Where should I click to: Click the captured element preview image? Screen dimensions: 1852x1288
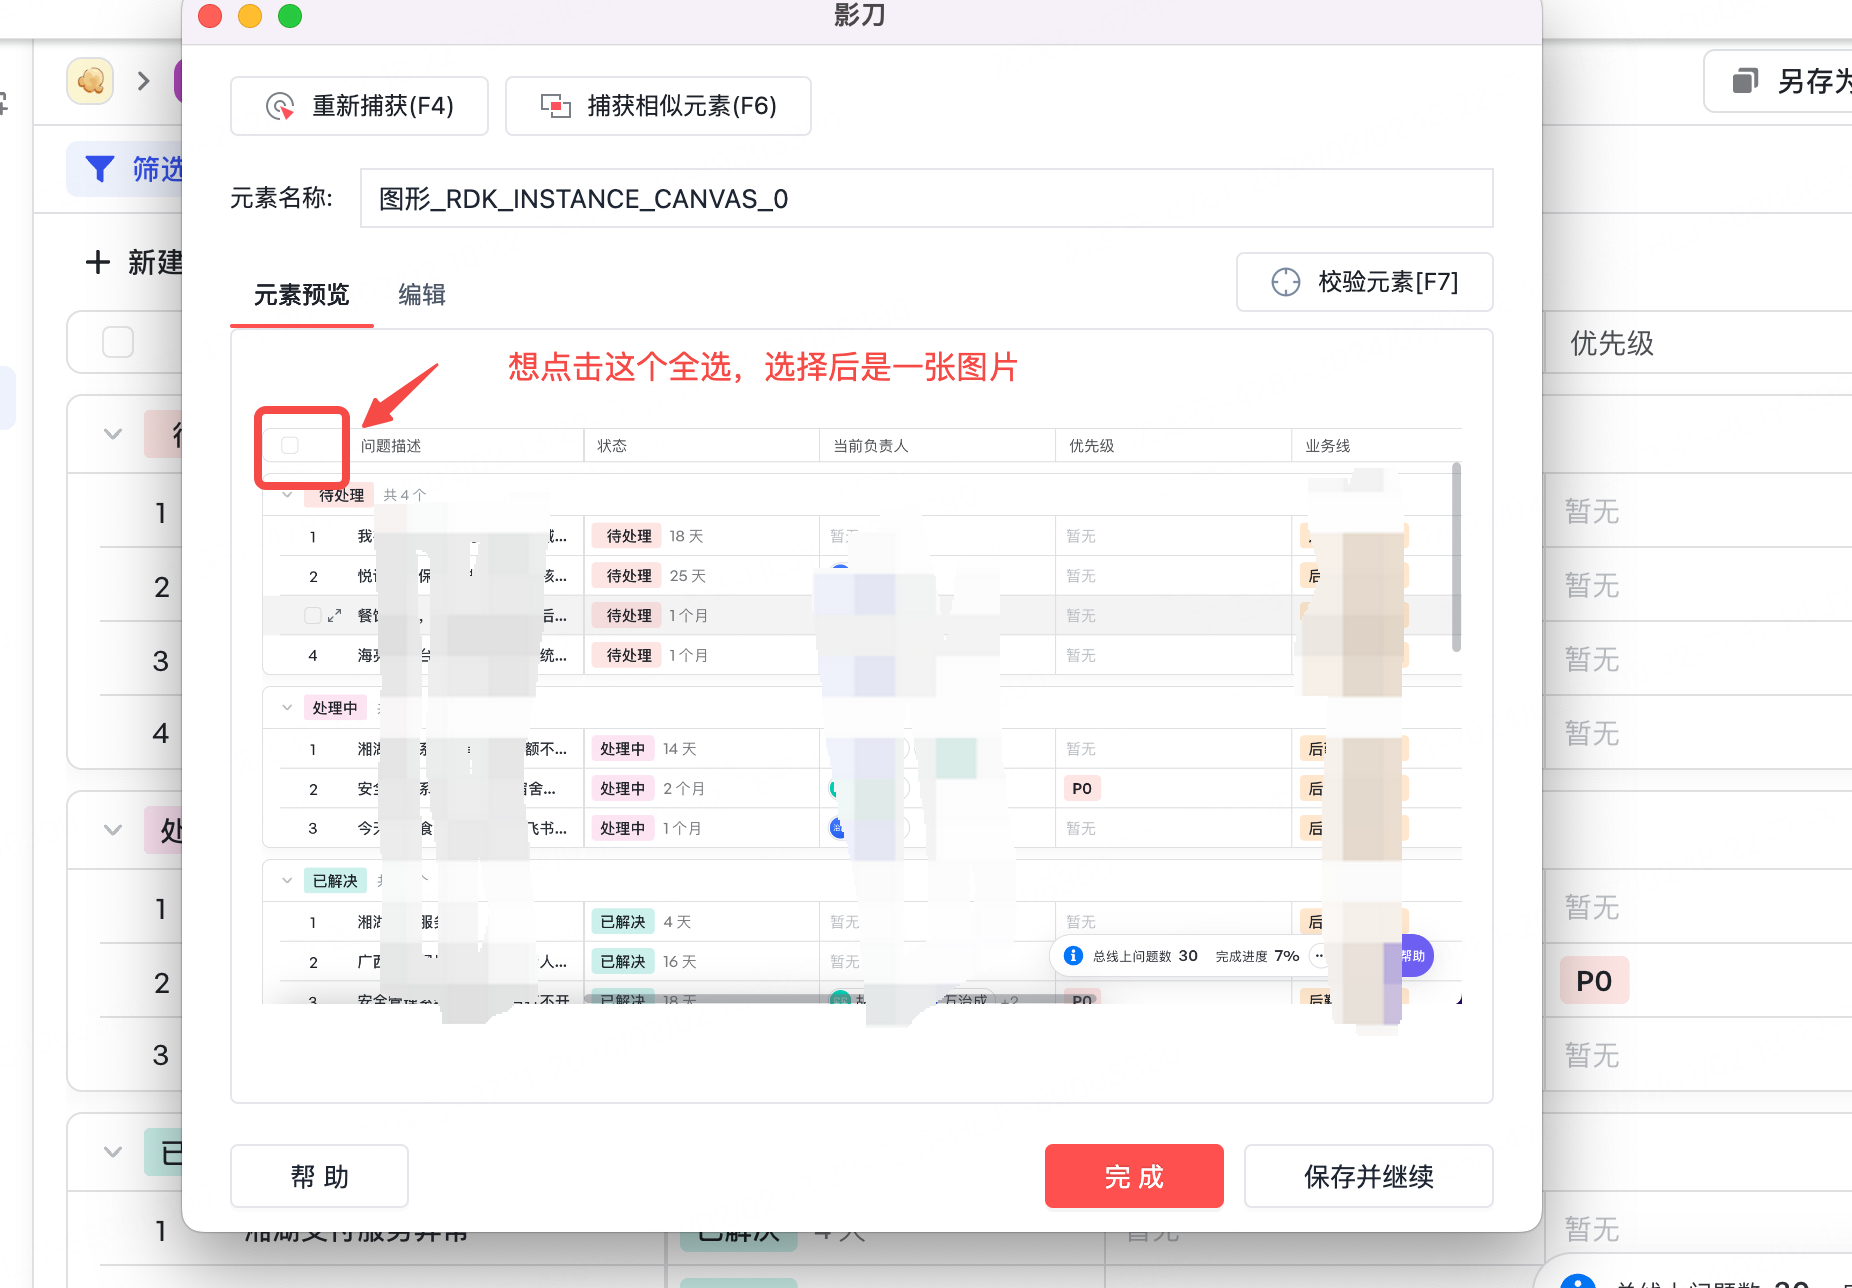coord(862,714)
